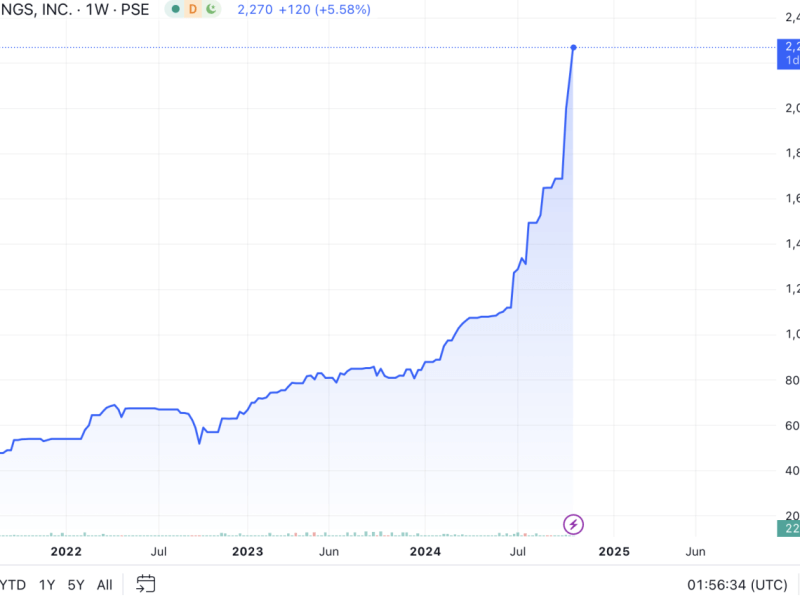Click the purple lightning bolt icon on the chart
Viewport: 800px width, 600px height.
[573, 522]
